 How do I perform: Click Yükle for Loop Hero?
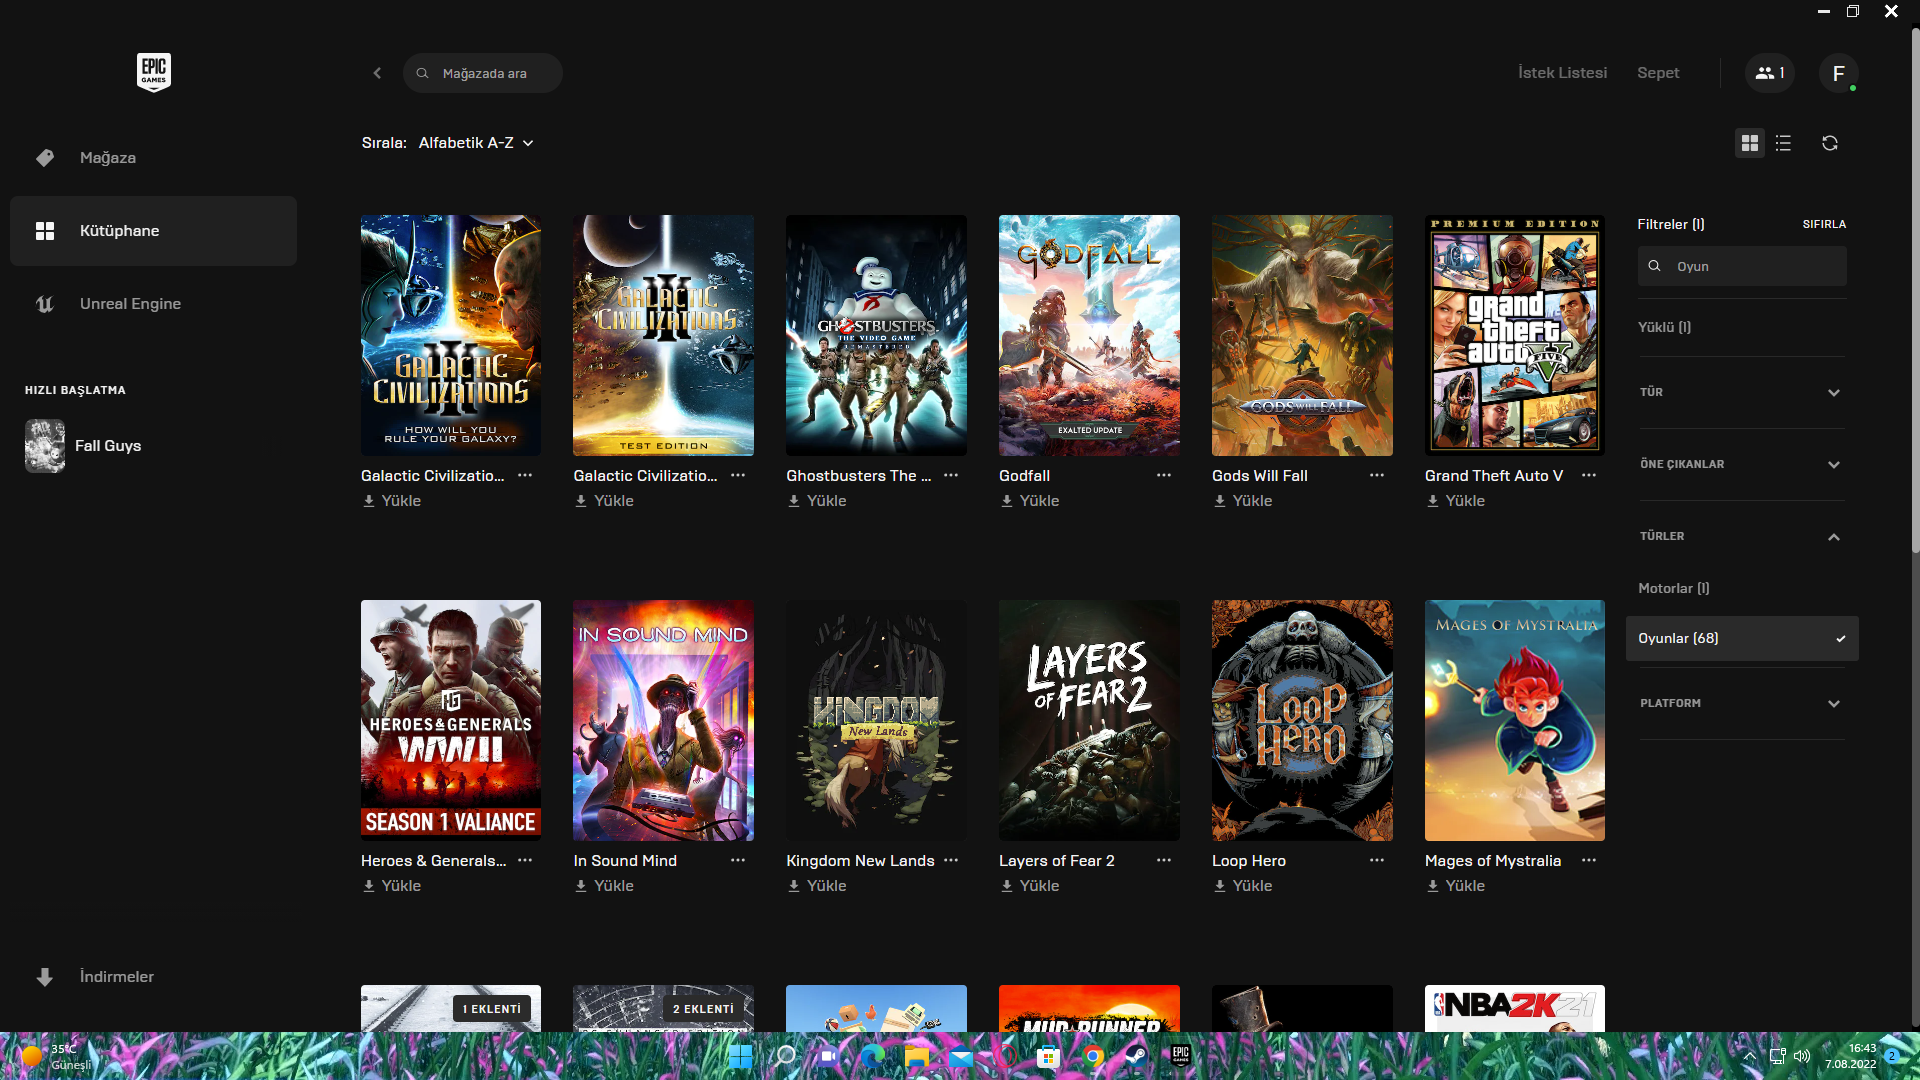point(1242,886)
